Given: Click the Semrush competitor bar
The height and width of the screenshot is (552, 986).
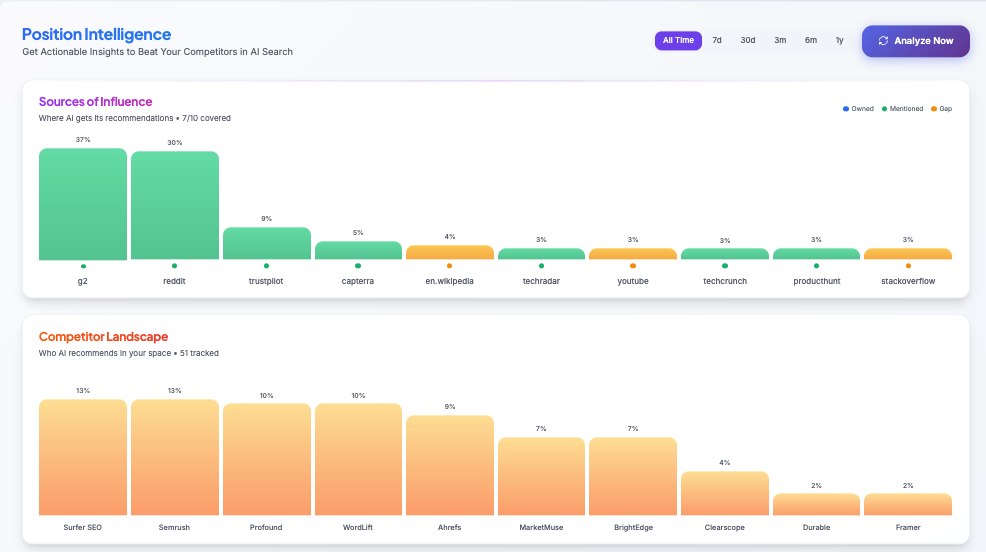Looking at the screenshot, I should point(175,458).
